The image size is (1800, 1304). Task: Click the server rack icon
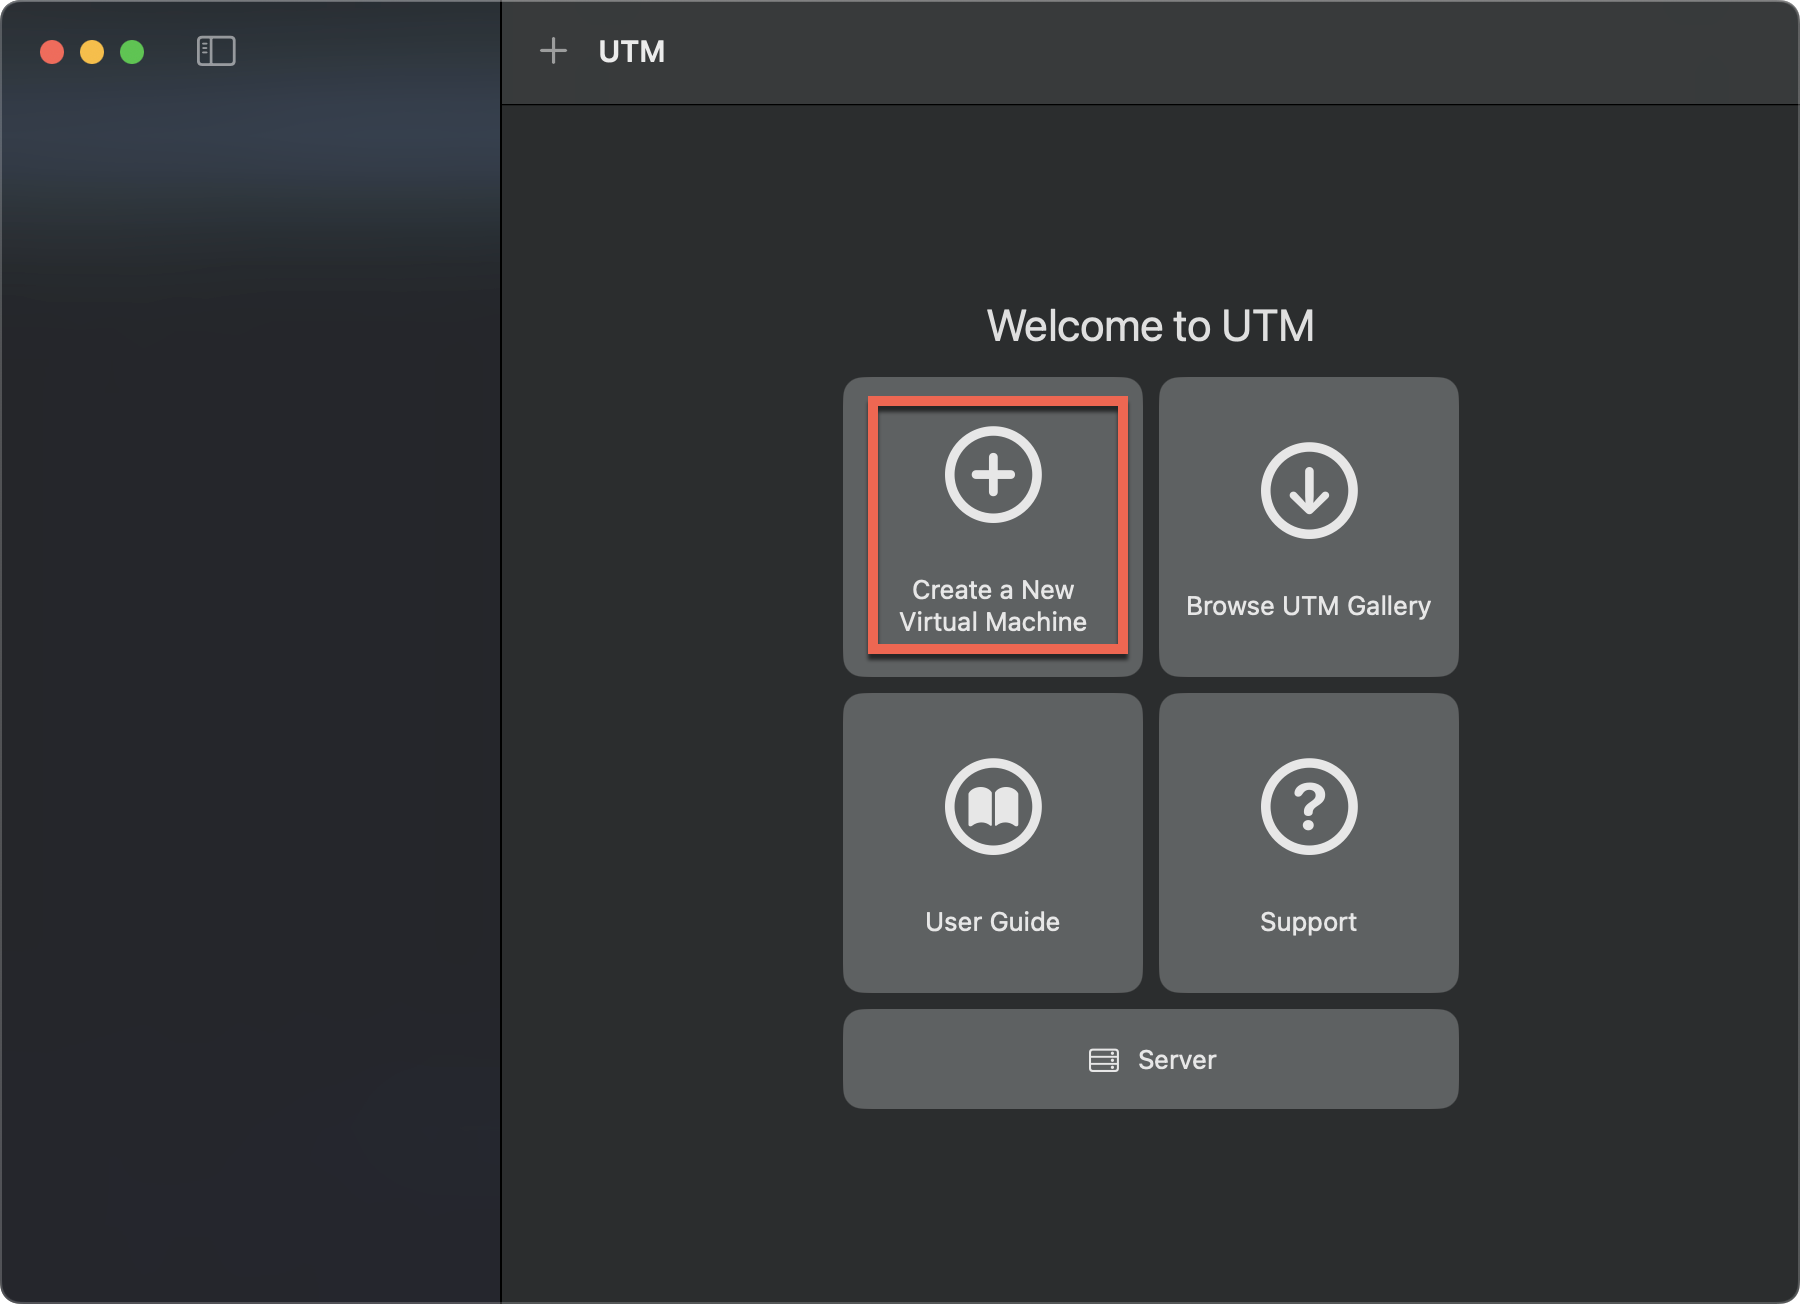[x=1103, y=1060]
